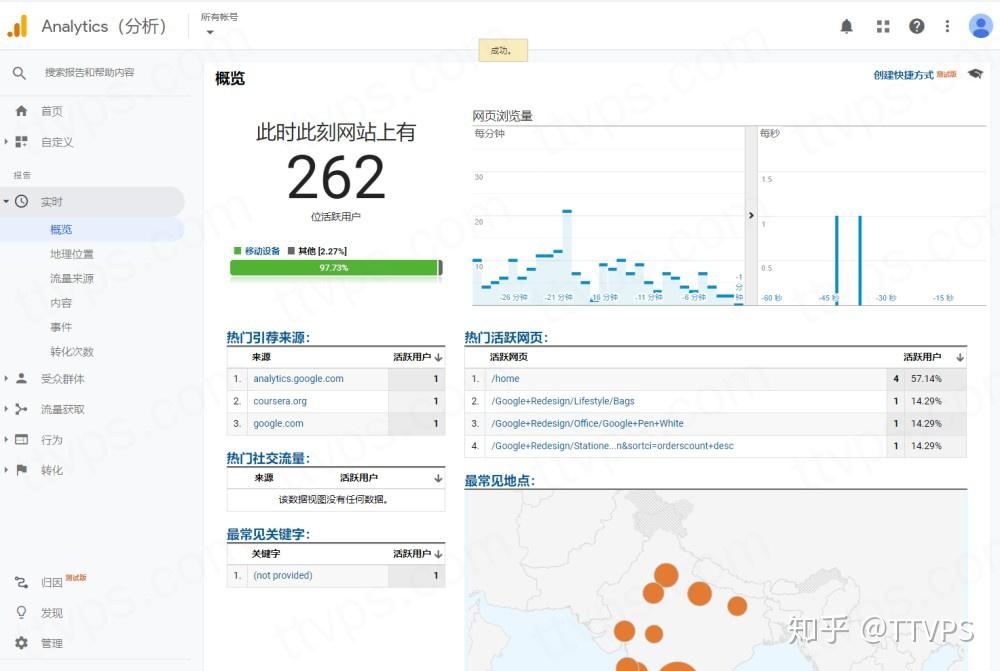Select 流量来源 in the sidebar
This screenshot has width=1000, height=671.
(70, 278)
